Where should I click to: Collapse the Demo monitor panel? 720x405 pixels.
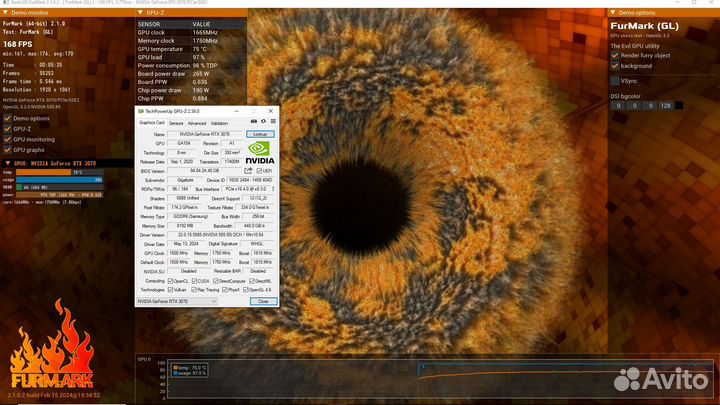(x=6, y=13)
